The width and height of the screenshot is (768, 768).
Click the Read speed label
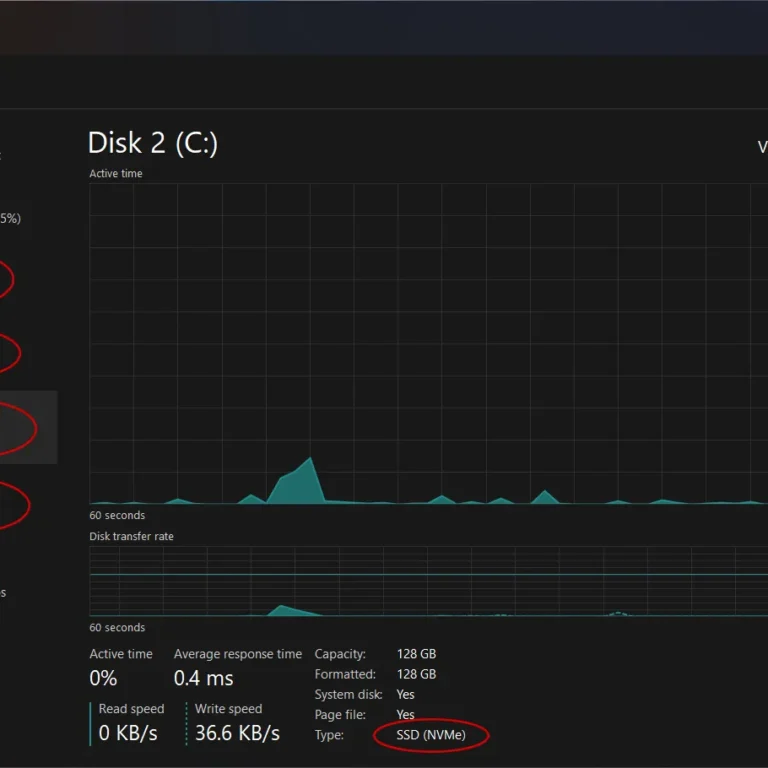click(131, 709)
